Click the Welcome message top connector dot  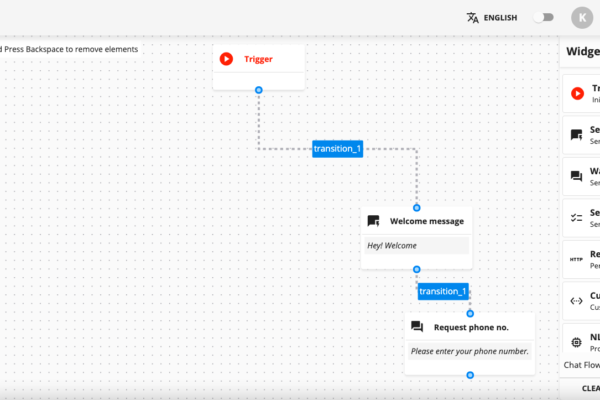tap(417, 208)
